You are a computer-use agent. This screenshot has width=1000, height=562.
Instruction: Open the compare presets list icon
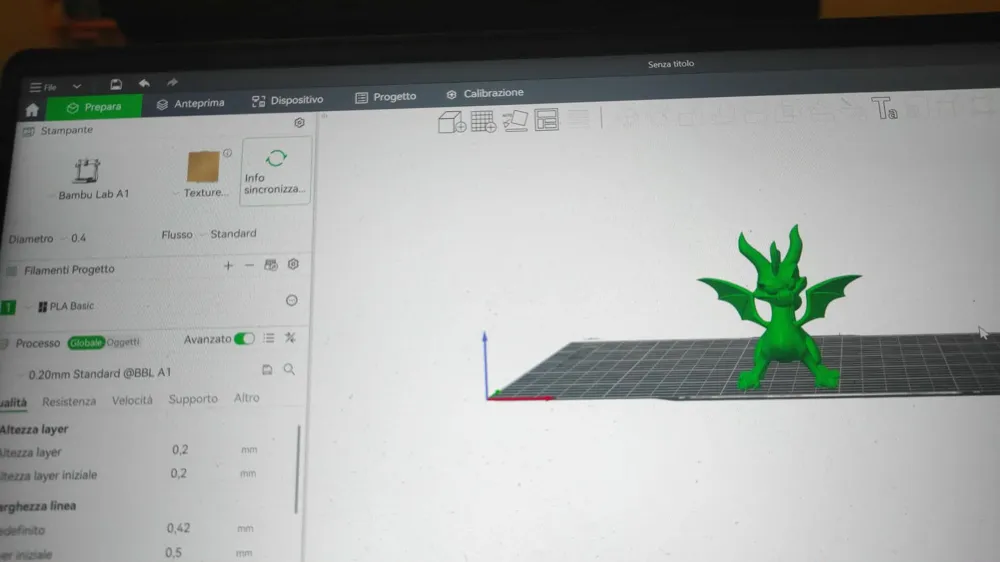click(268, 338)
